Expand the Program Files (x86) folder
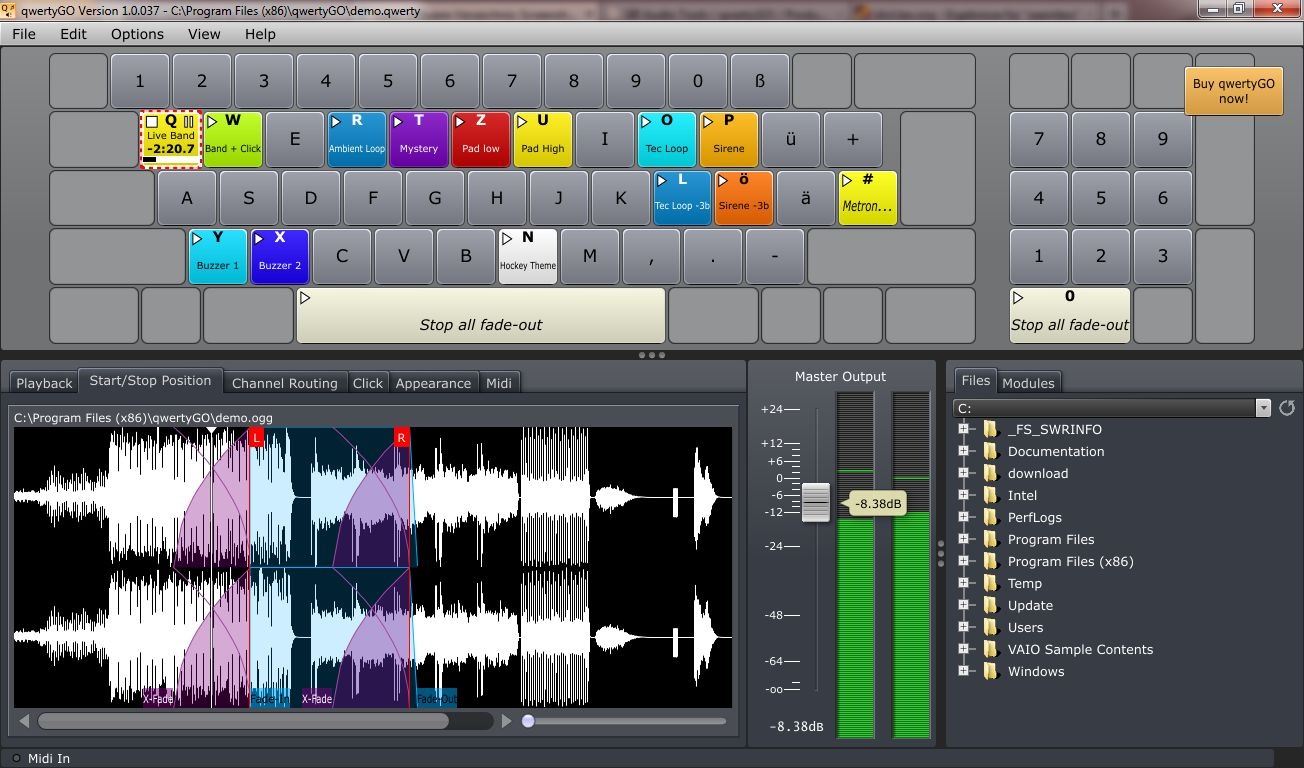Viewport: 1304px width, 768px height. (x=964, y=561)
